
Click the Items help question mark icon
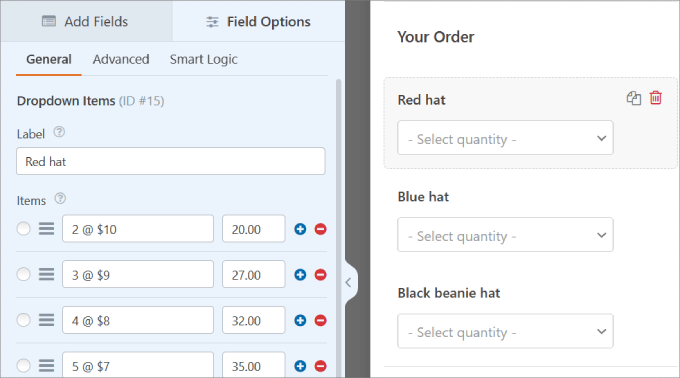(x=60, y=199)
